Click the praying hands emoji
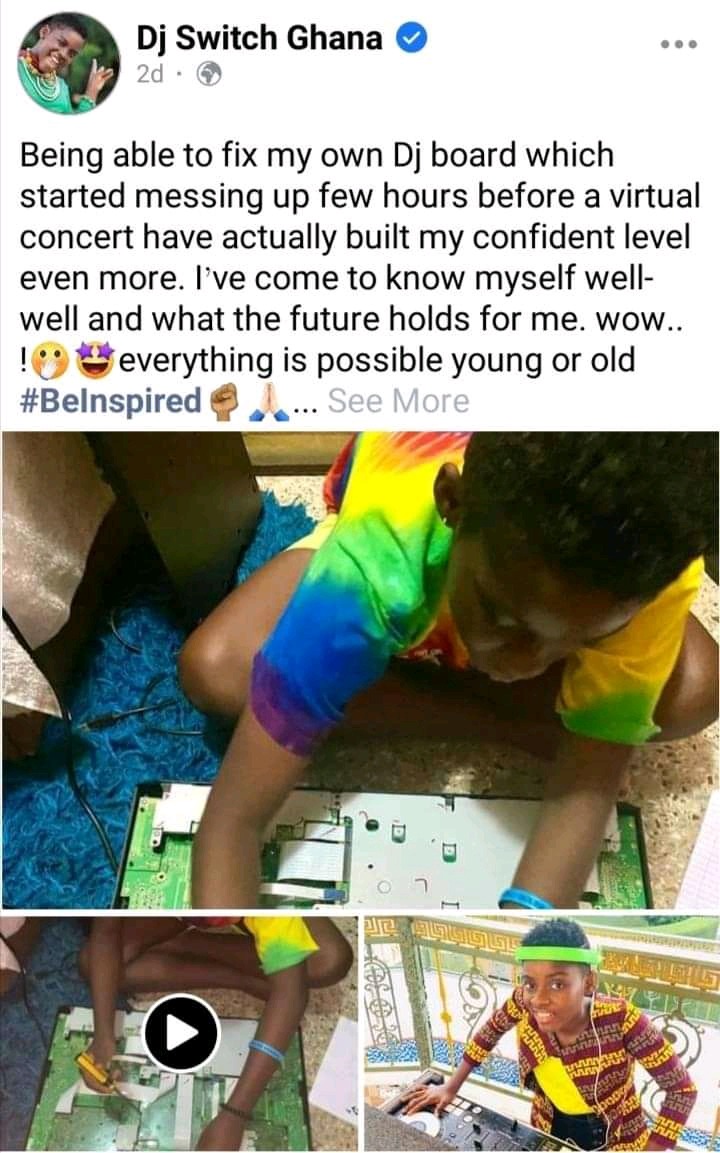 point(269,402)
